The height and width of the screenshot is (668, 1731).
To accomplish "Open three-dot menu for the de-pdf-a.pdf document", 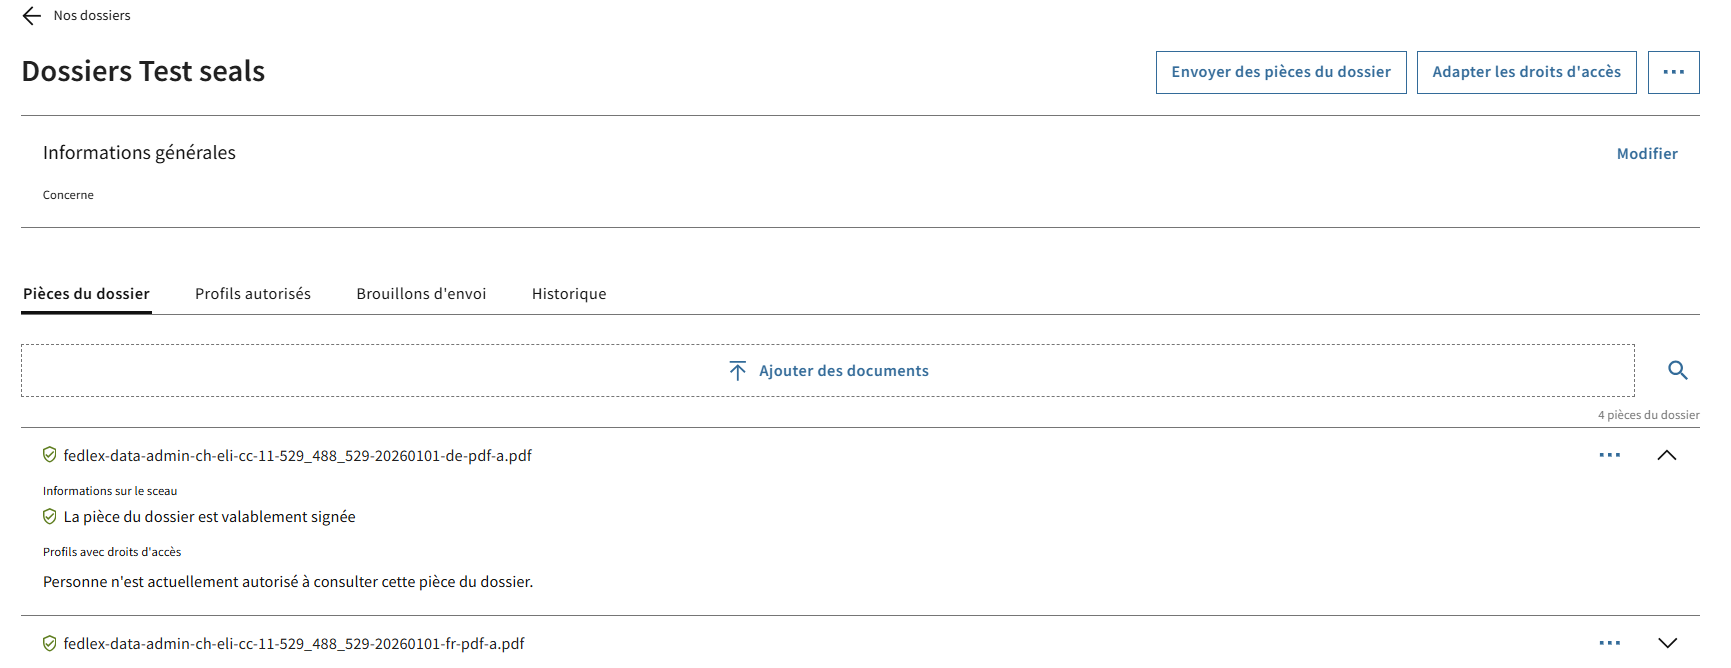I will pos(1609,455).
